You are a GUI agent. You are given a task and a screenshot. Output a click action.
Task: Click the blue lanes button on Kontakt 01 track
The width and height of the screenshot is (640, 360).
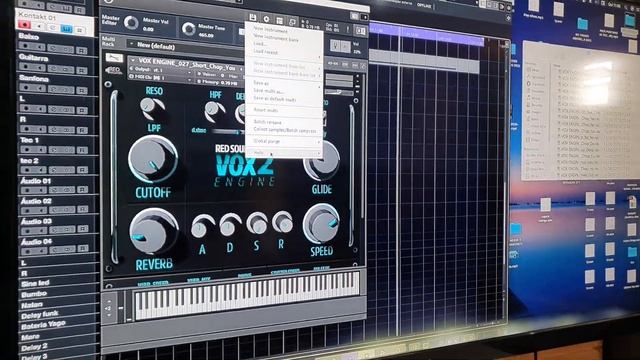(66, 29)
